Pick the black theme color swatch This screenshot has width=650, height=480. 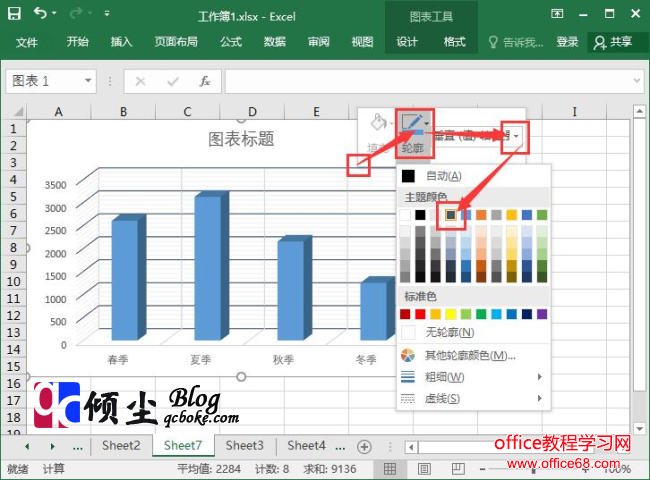[420, 215]
